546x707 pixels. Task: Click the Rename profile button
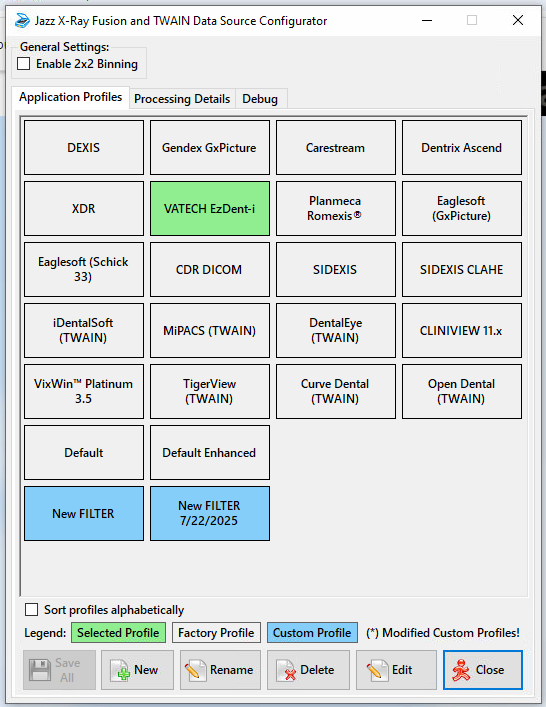[x=220, y=670]
